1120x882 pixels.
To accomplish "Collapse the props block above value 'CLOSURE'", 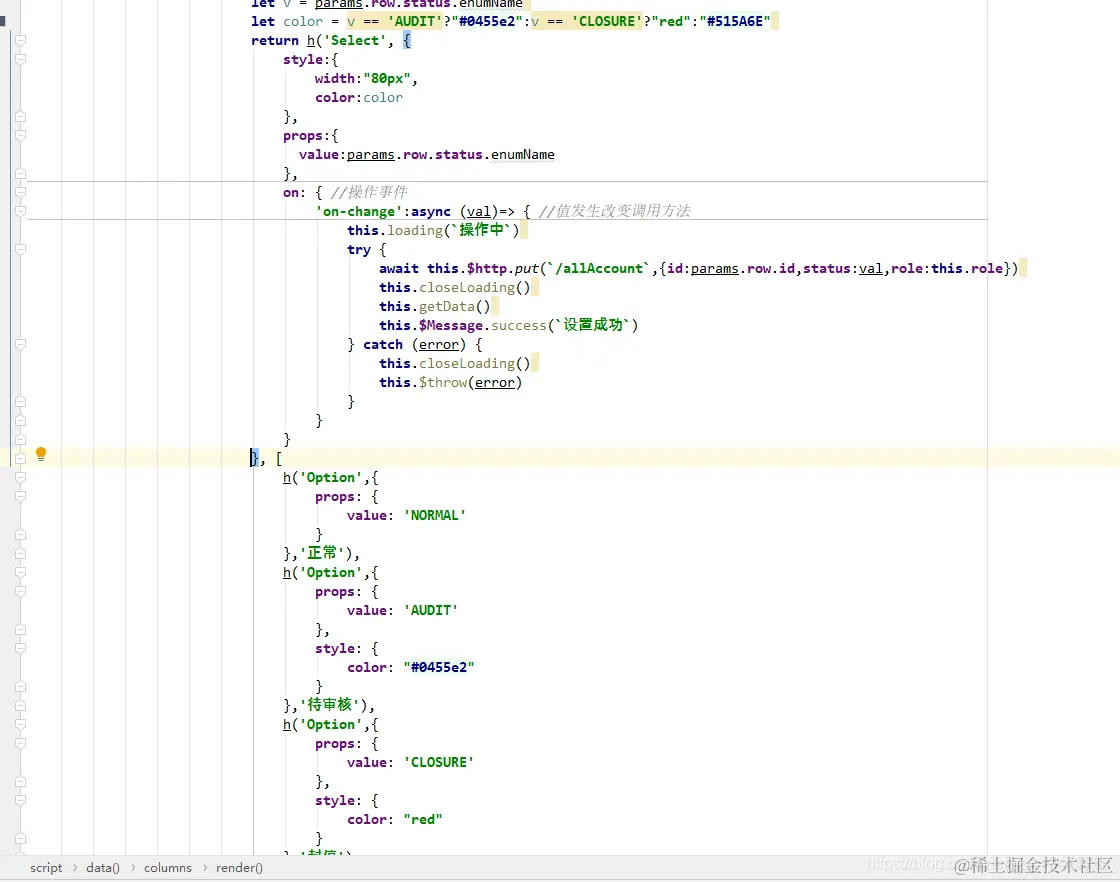I will [21, 743].
